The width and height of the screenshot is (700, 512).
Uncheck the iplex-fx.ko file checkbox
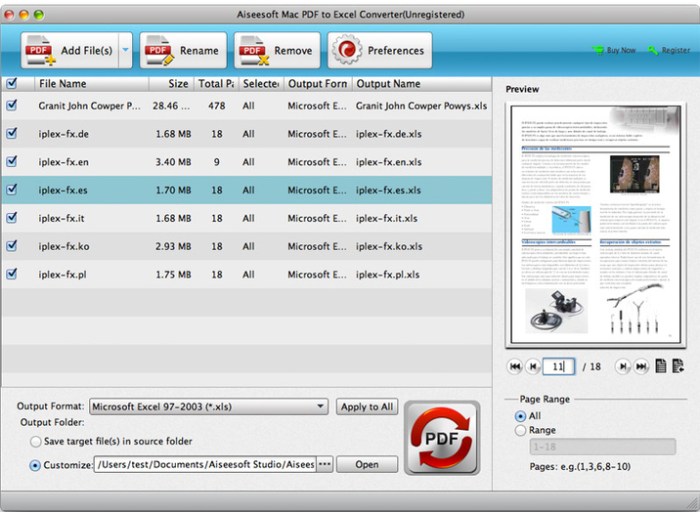tap(12, 246)
